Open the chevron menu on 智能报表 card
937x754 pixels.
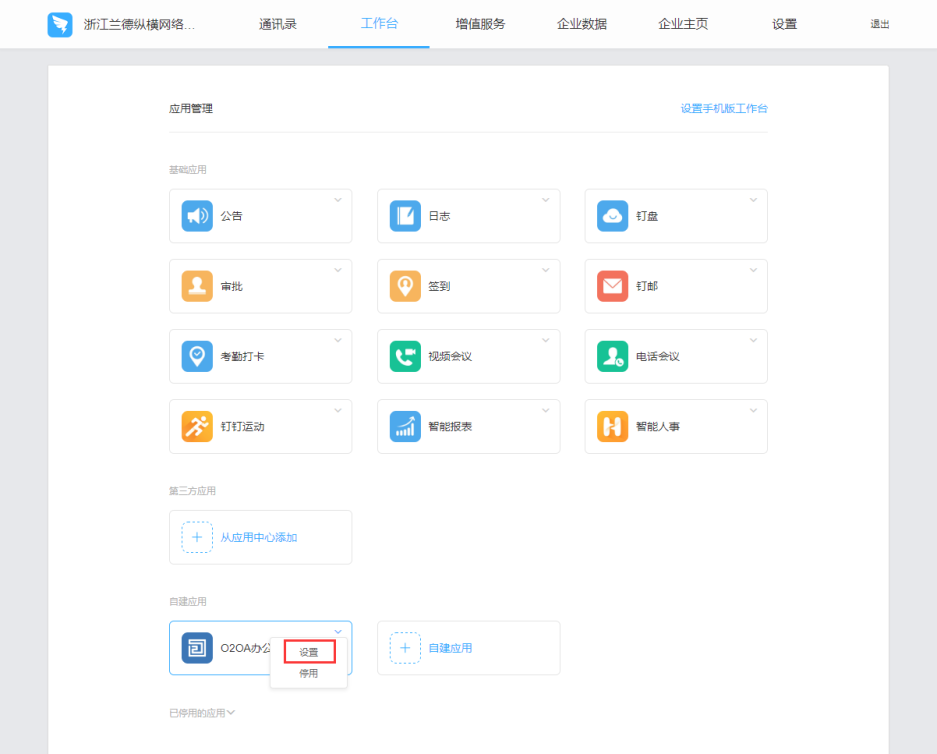(x=545, y=411)
